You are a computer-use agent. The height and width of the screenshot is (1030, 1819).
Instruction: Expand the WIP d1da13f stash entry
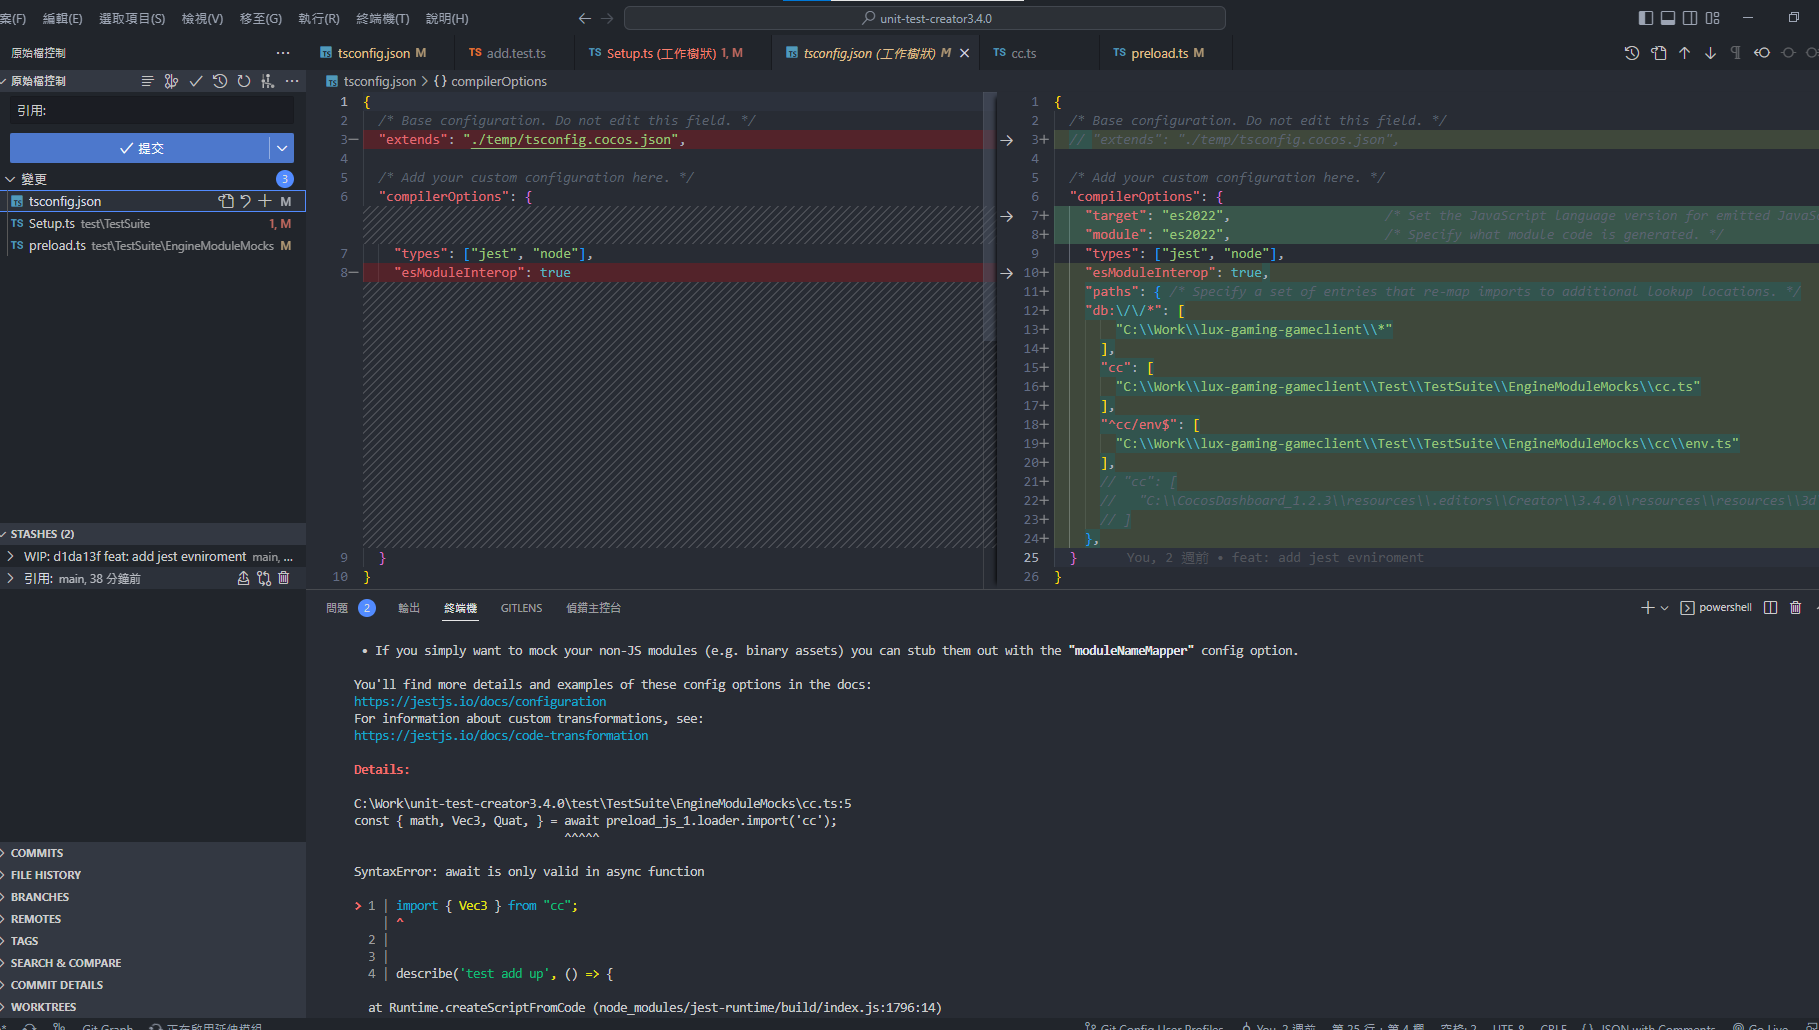pyautogui.click(x=10, y=556)
